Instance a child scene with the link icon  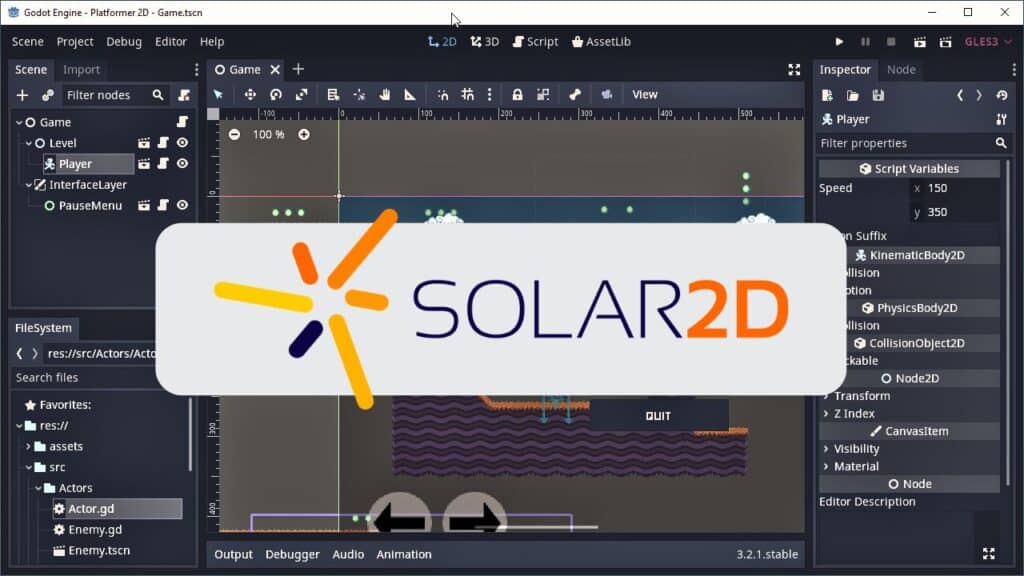point(48,95)
